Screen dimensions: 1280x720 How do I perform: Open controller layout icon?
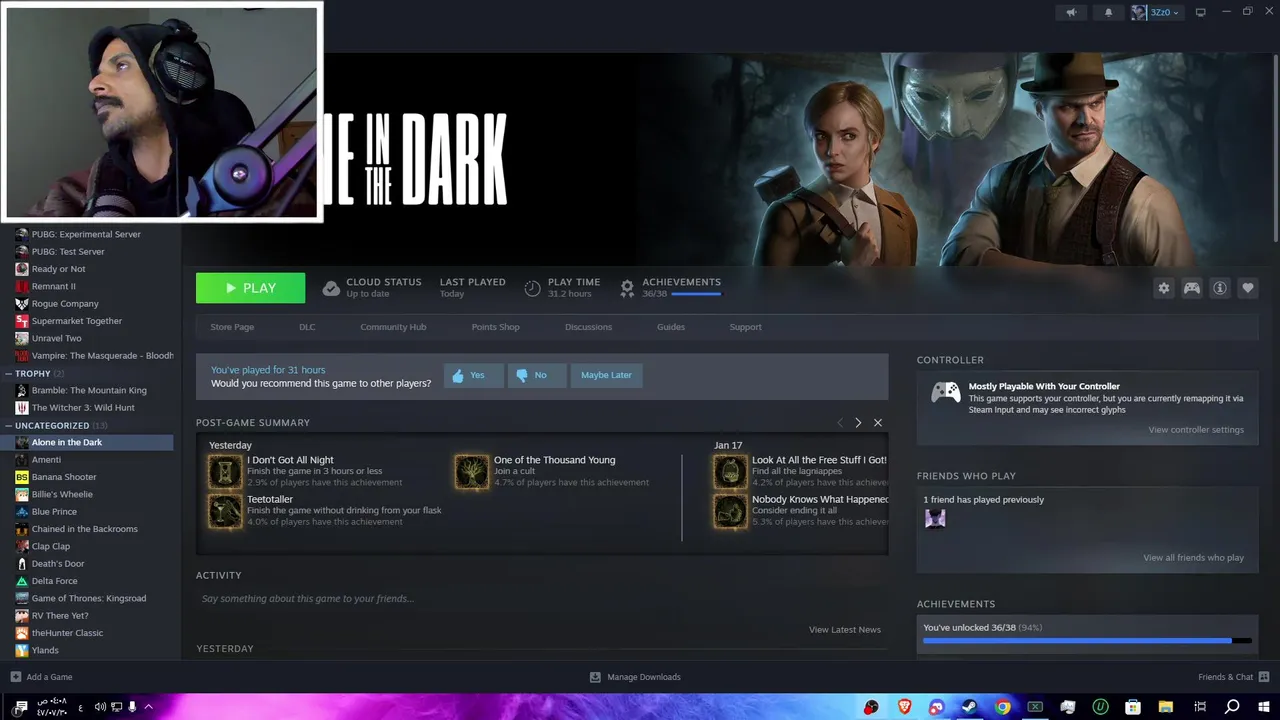pyautogui.click(x=1192, y=288)
